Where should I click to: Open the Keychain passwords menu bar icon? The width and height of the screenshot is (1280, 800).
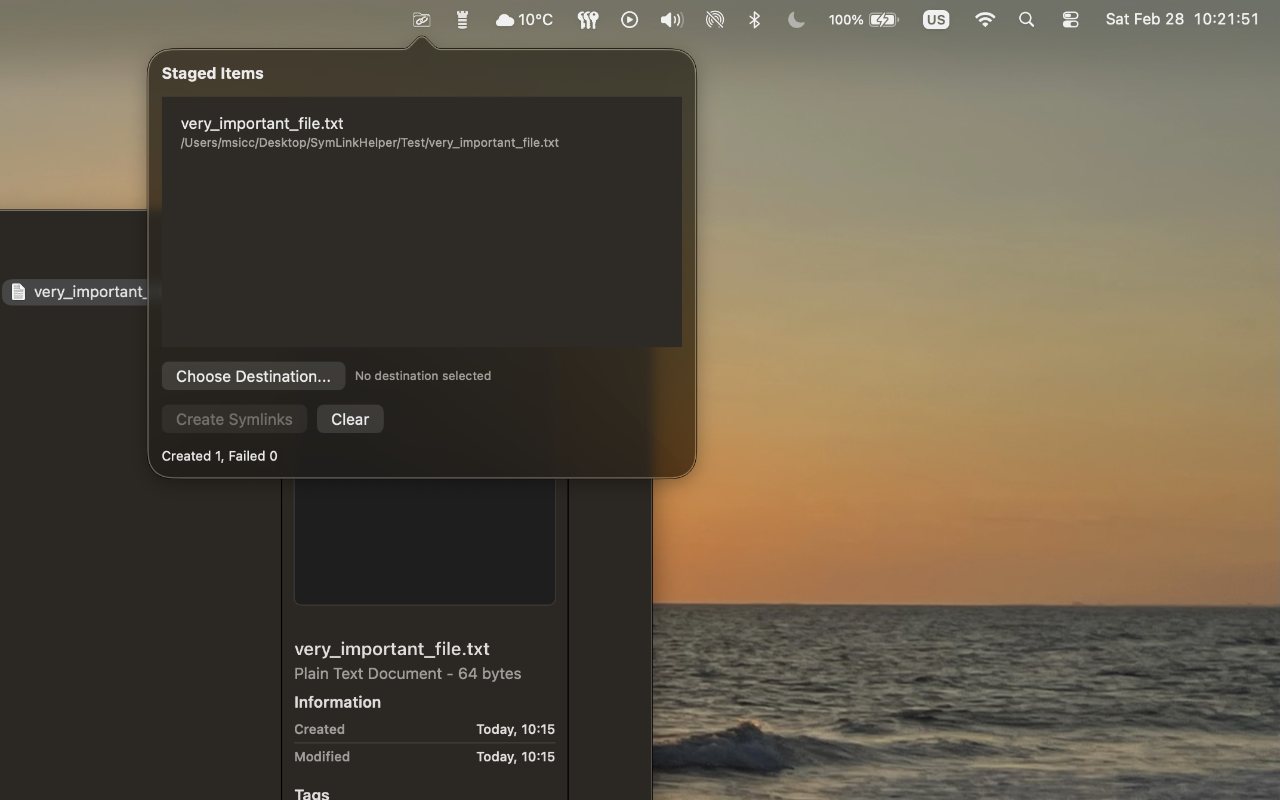click(587, 19)
